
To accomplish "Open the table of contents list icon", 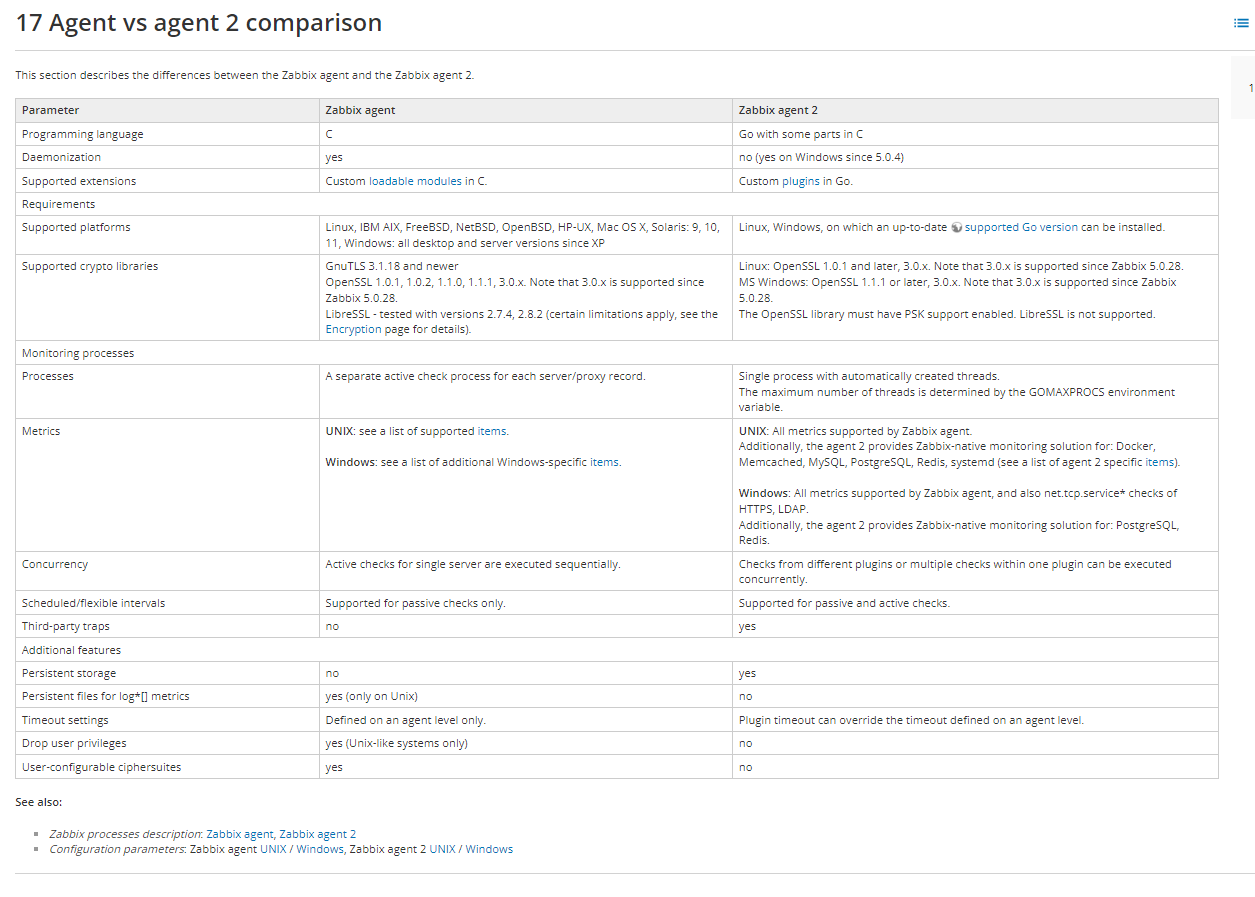I will [1241, 23].
